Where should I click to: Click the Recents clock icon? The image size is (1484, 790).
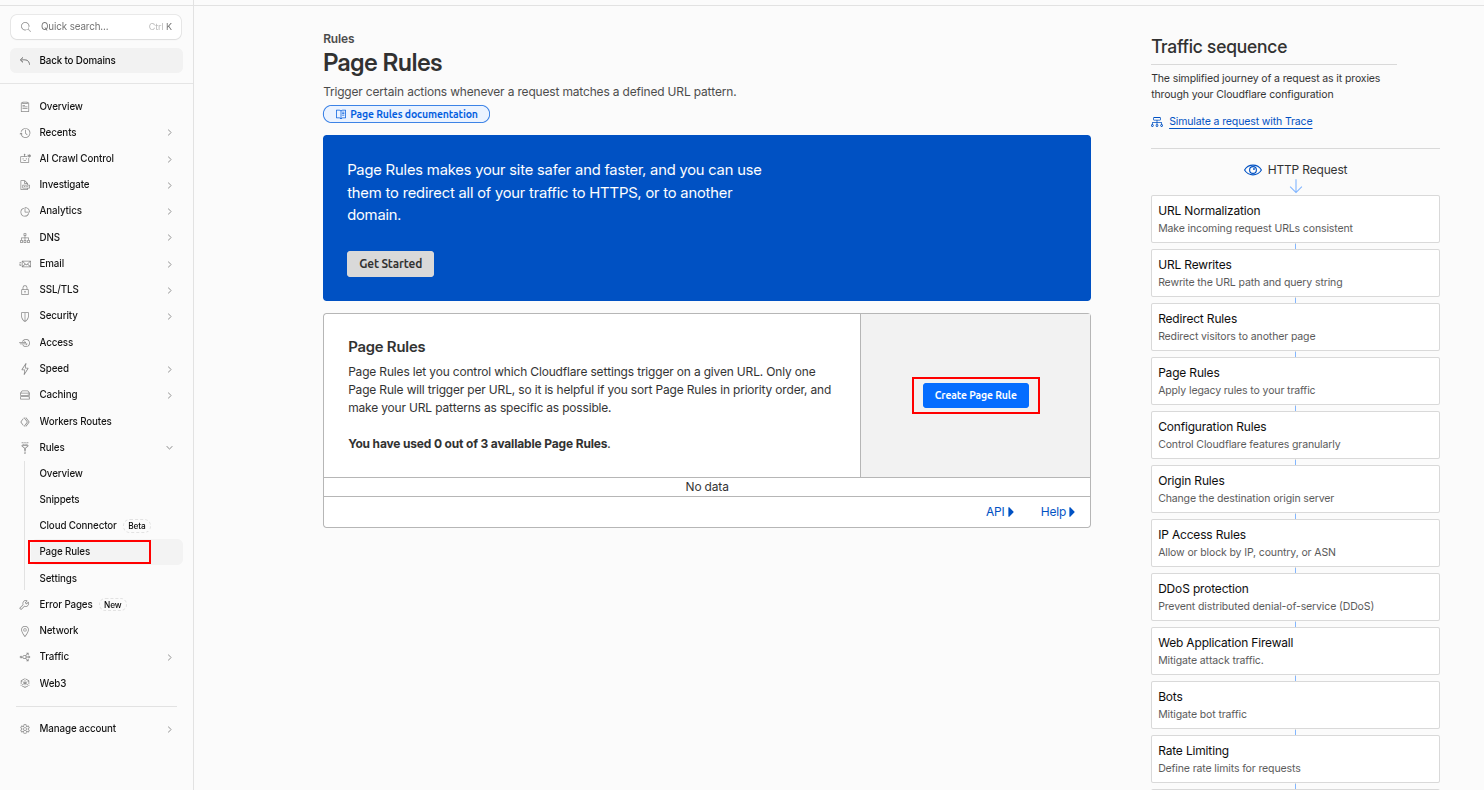pos(25,132)
